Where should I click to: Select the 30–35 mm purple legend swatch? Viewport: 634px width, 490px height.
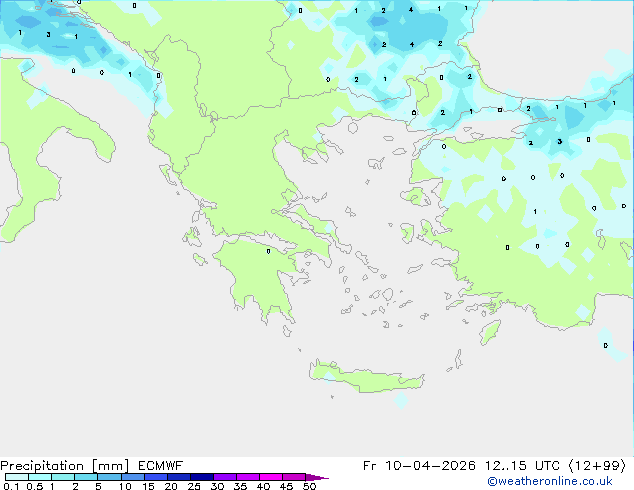click(x=224, y=477)
